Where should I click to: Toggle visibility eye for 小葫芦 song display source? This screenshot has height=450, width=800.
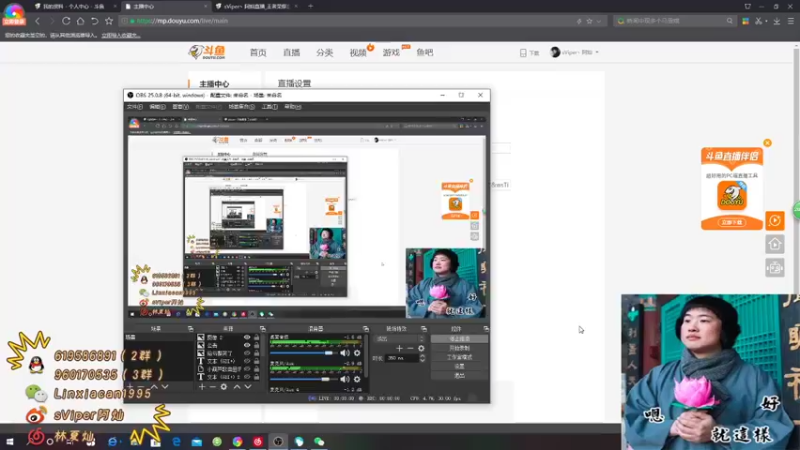tap(247, 368)
